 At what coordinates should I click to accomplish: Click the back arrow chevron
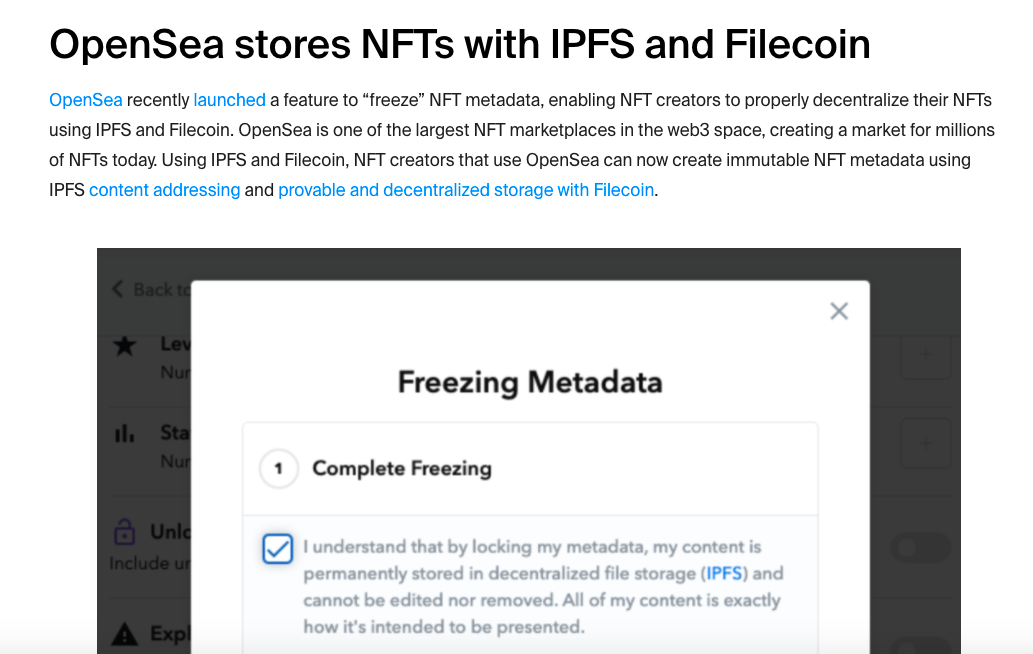click(118, 289)
